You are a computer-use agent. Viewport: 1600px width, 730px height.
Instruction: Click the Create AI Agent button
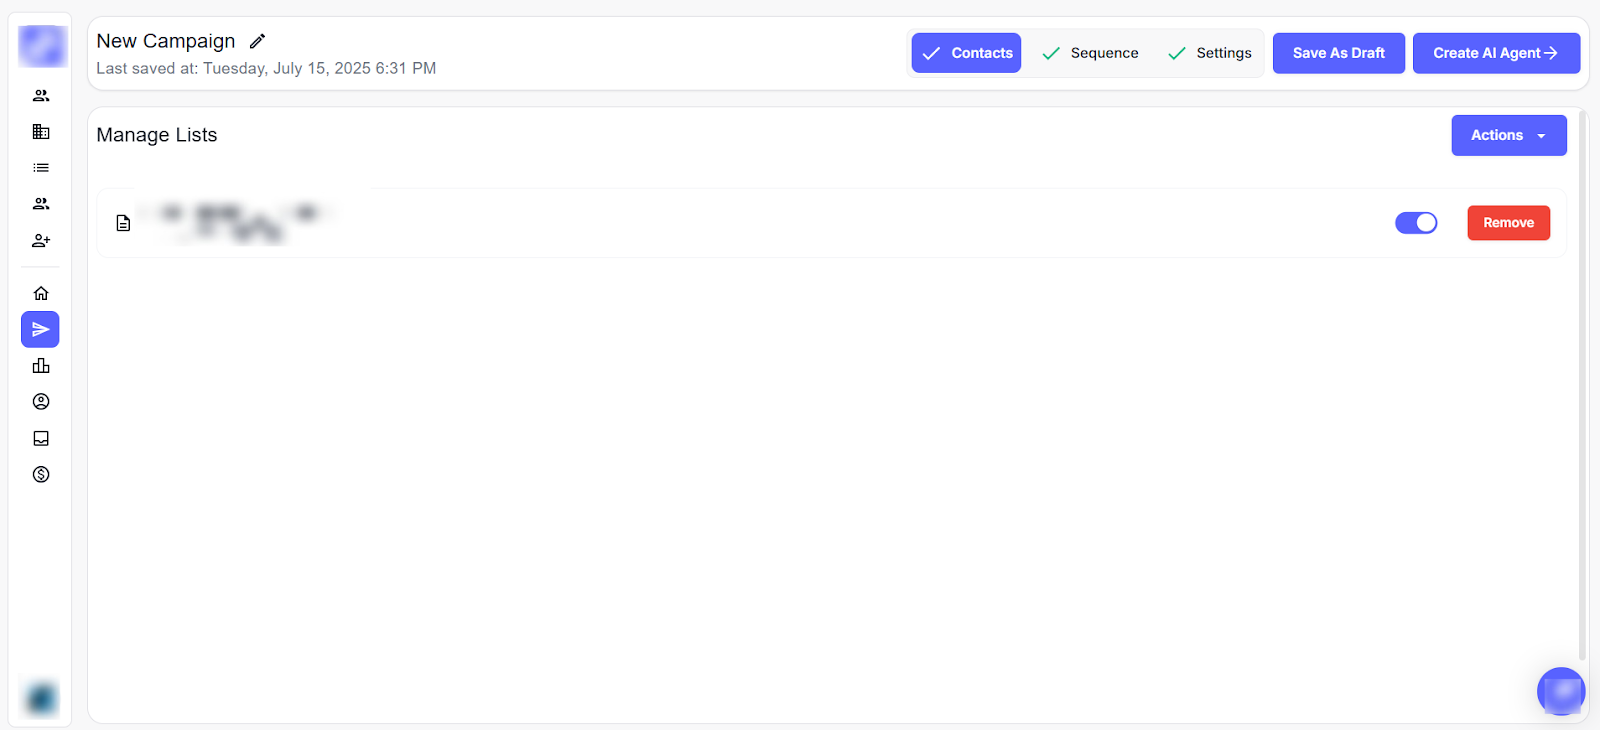click(1495, 53)
